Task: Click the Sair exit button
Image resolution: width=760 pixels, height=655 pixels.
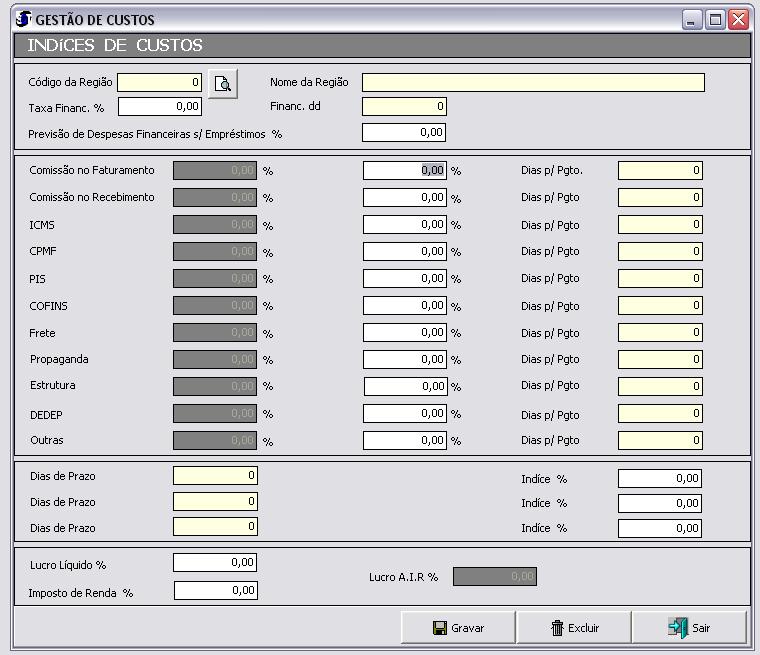Action: 689,628
